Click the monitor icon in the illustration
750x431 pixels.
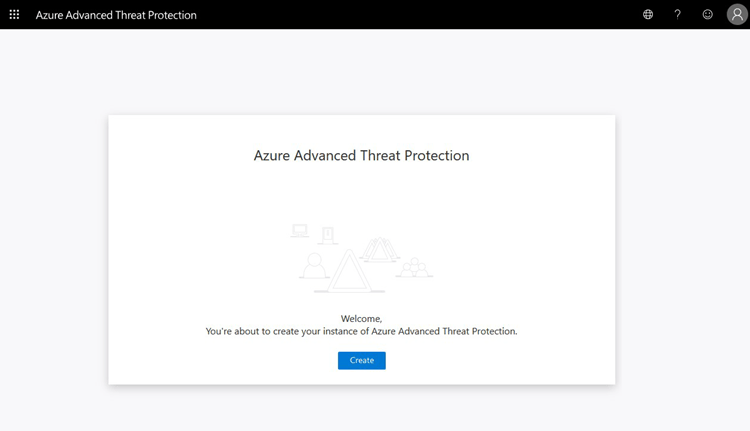pos(299,231)
